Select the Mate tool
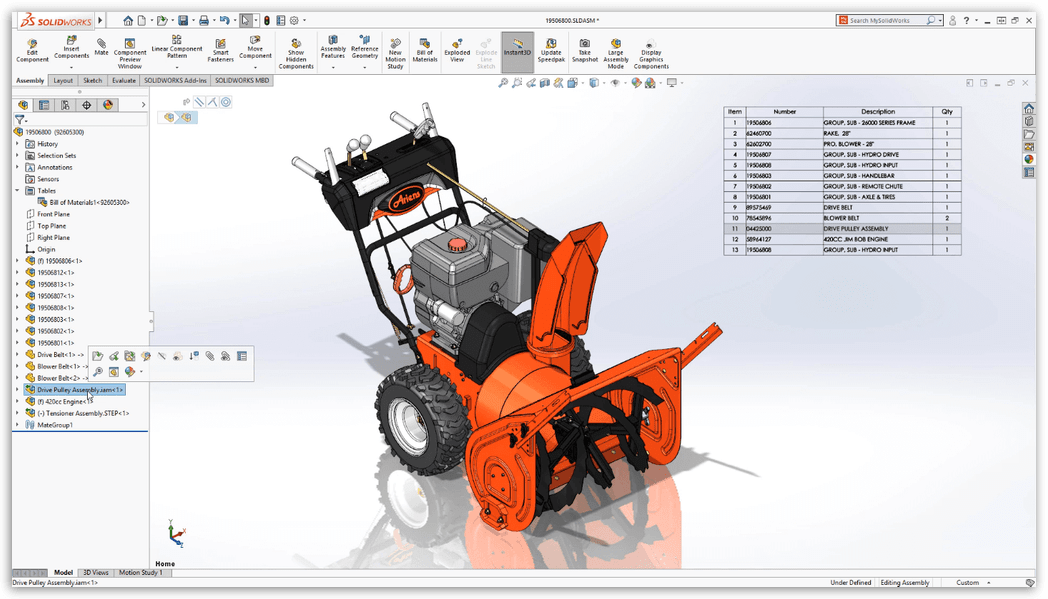The height and width of the screenshot is (599, 1048). pyautogui.click(x=101, y=46)
